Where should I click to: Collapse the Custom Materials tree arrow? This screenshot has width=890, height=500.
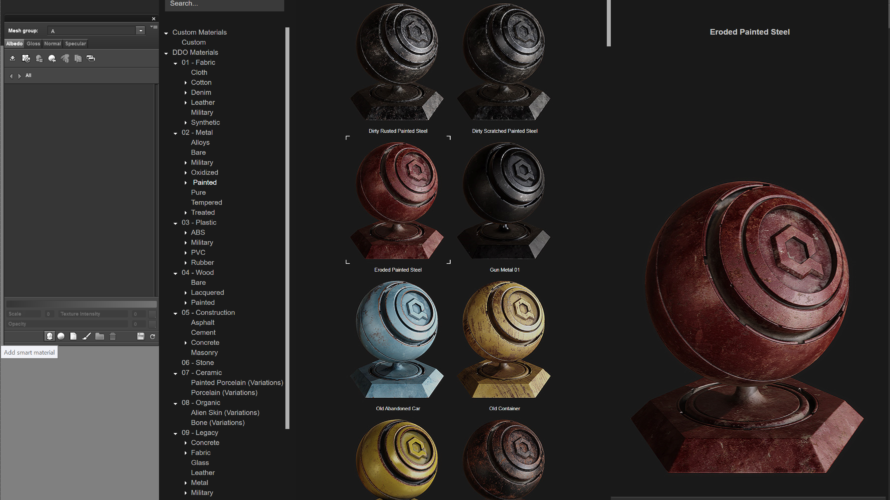point(166,33)
